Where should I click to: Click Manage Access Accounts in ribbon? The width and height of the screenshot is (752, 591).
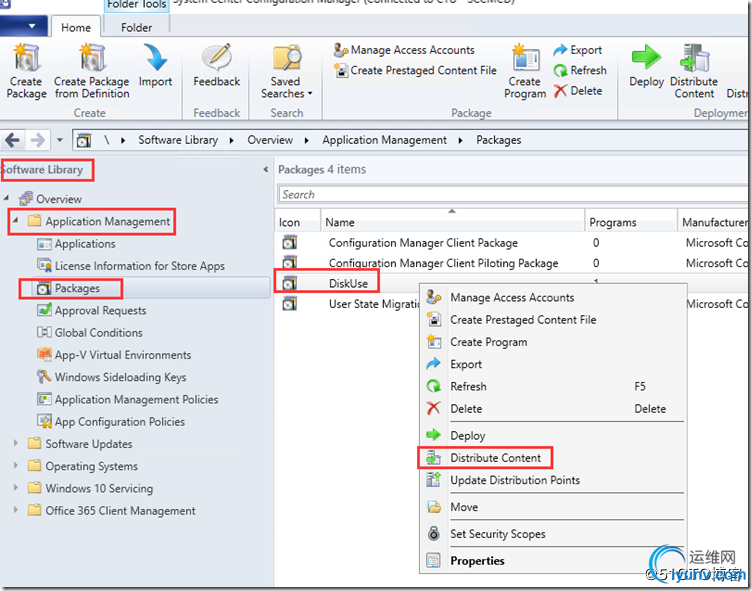tap(404, 50)
